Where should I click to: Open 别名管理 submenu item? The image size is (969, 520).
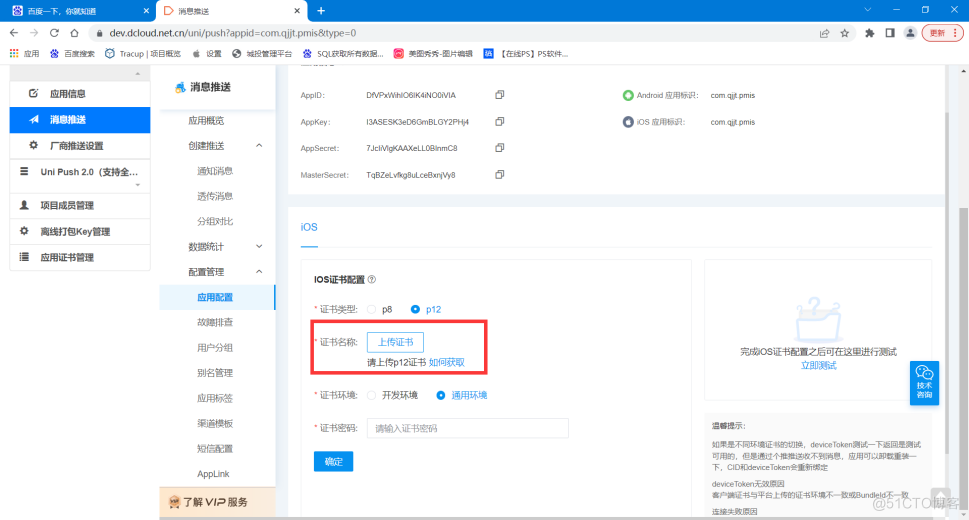point(215,373)
